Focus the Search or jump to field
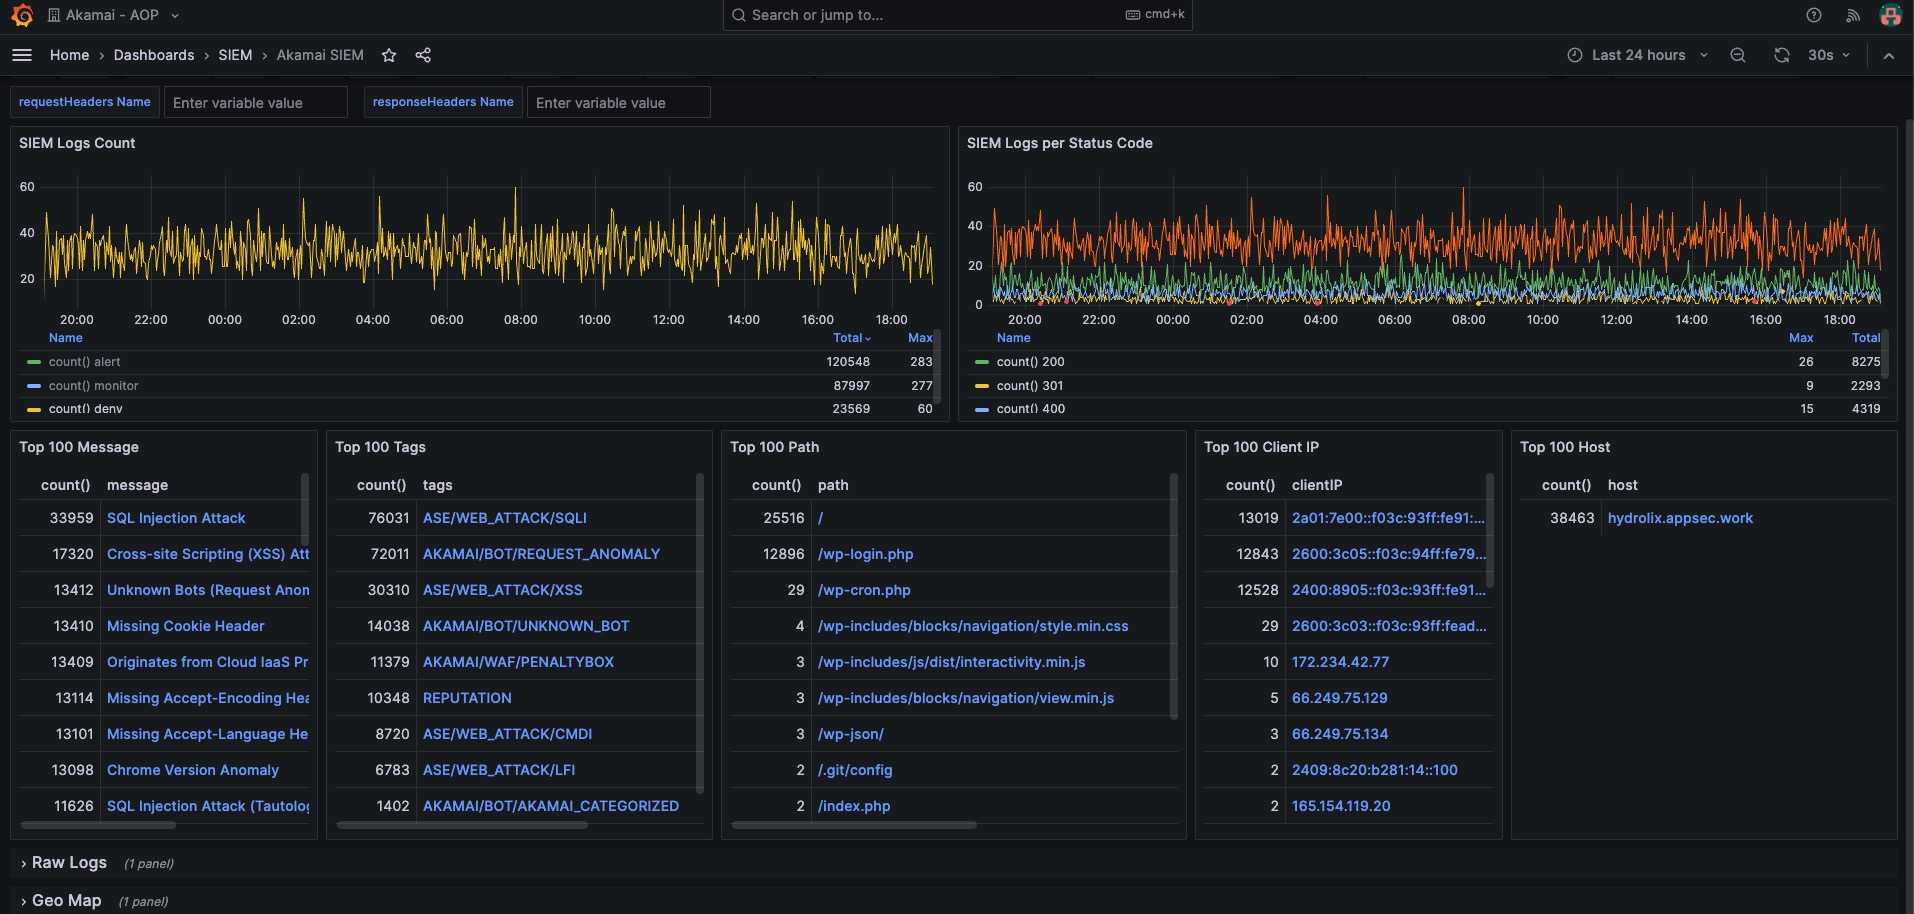This screenshot has width=1914, height=914. point(957,15)
